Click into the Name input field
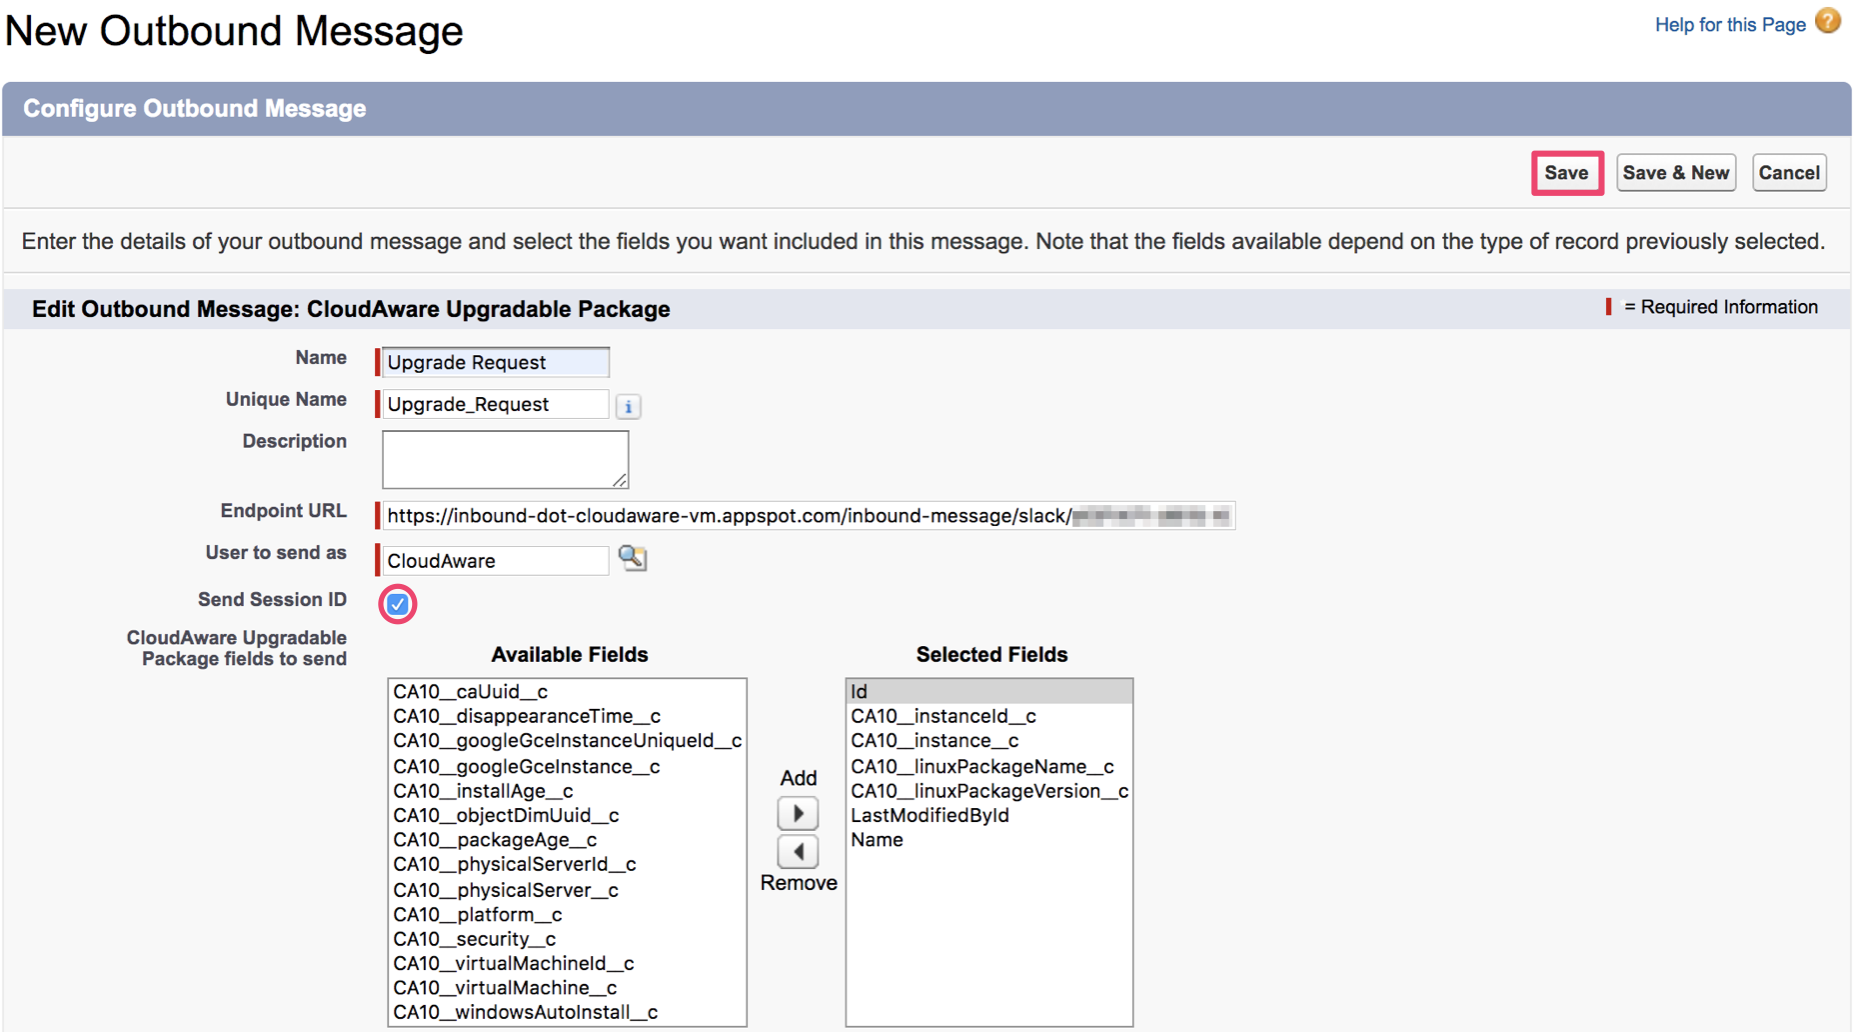This screenshot has height=1032, width=1856. coord(495,362)
